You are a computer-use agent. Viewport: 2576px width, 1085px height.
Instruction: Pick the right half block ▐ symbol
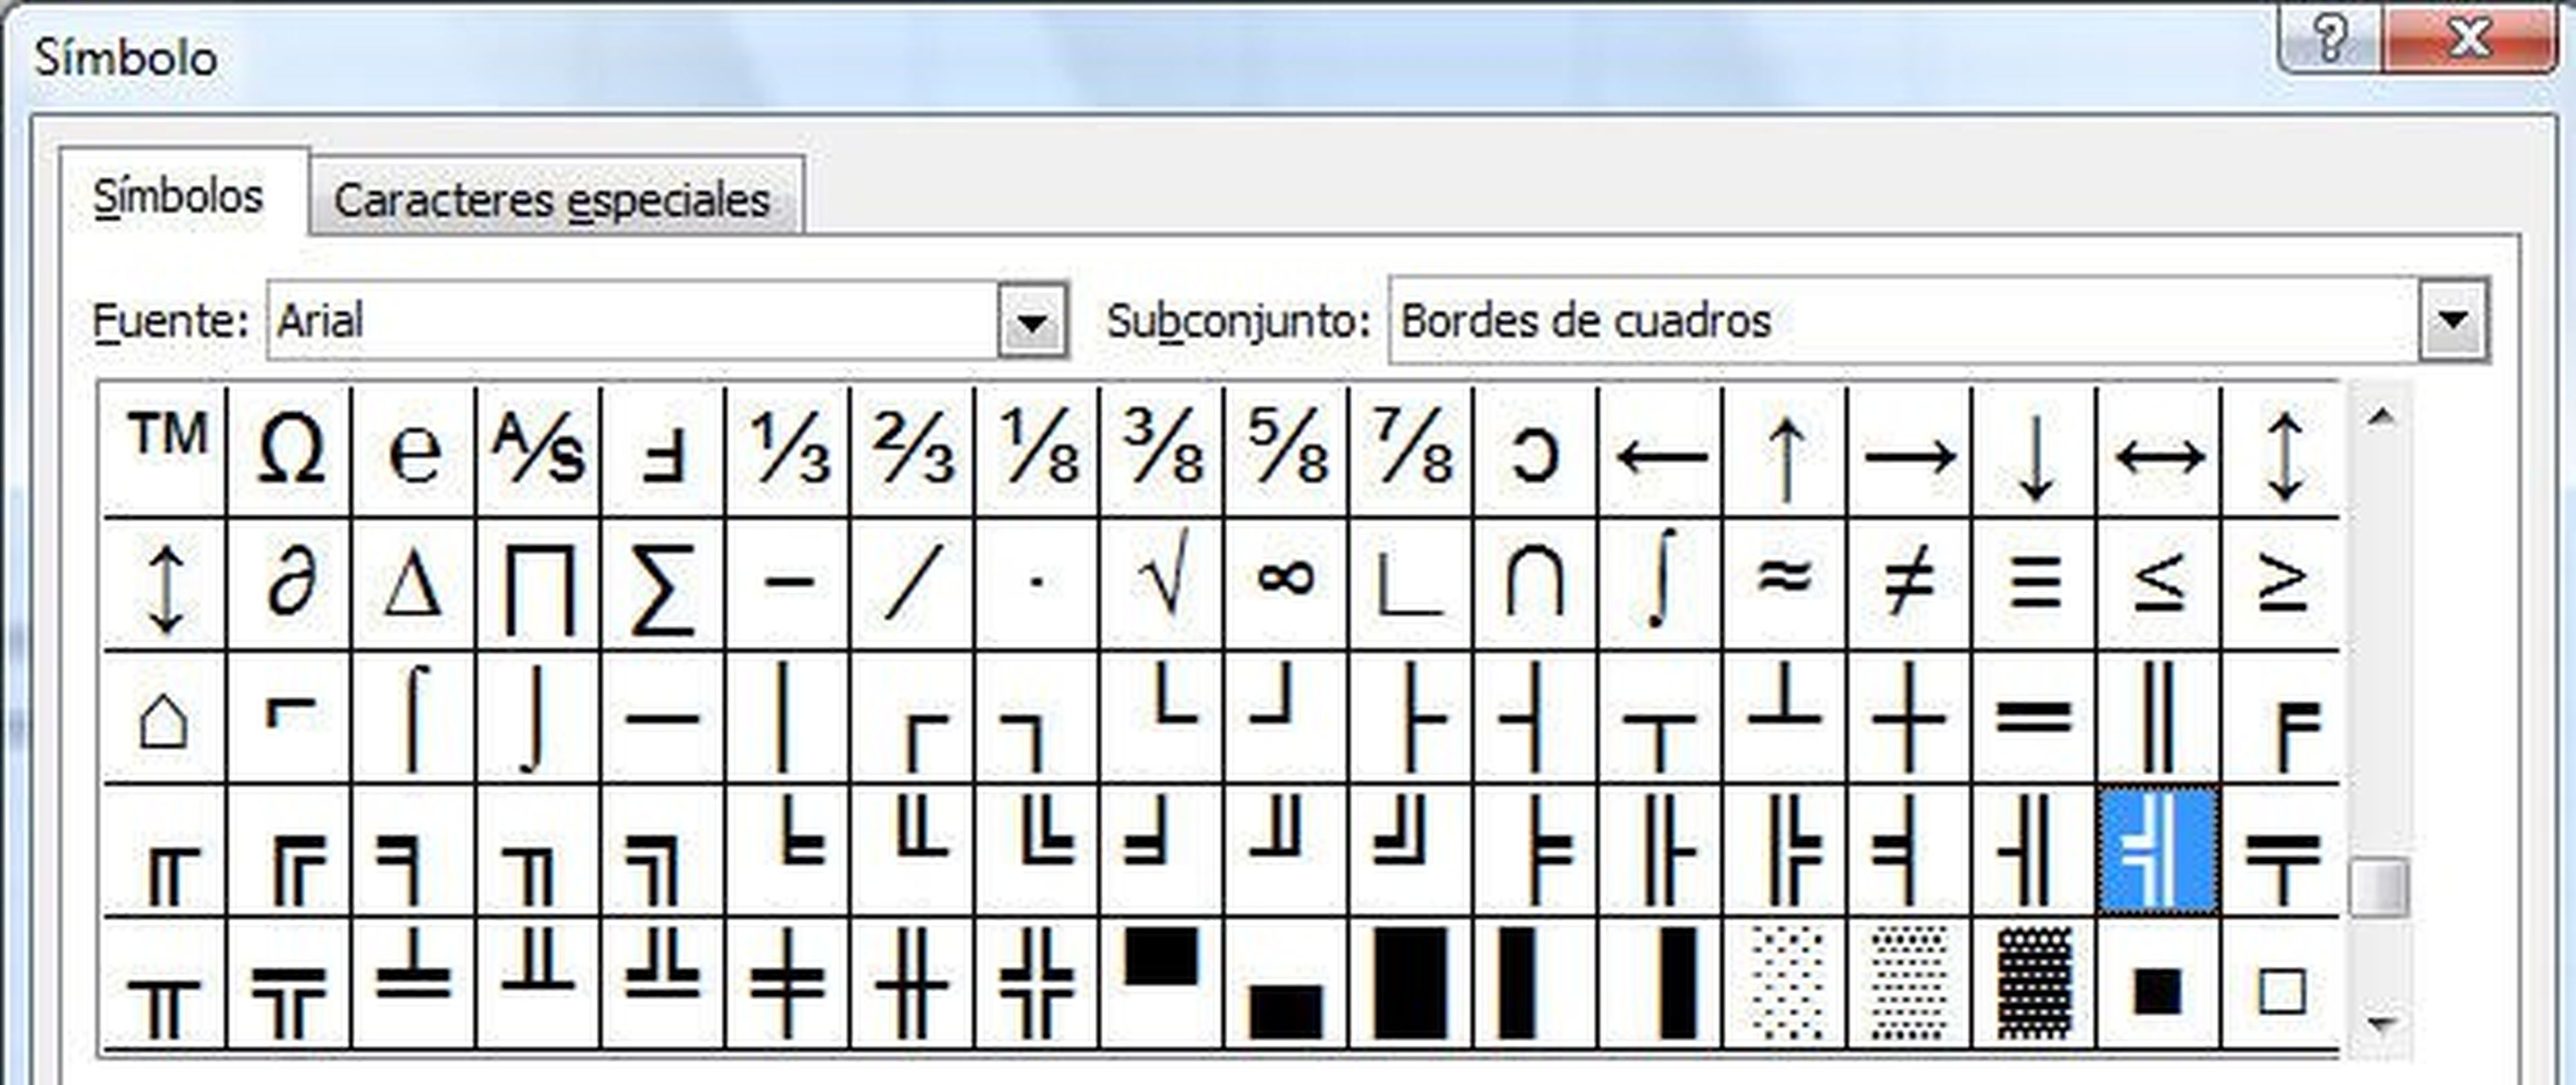(x=1660, y=983)
